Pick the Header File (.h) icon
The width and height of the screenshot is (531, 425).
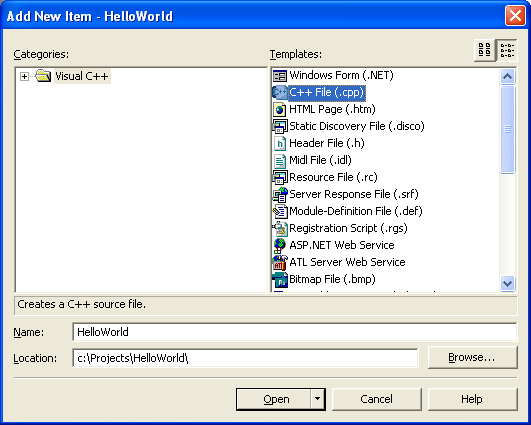[x=280, y=143]
